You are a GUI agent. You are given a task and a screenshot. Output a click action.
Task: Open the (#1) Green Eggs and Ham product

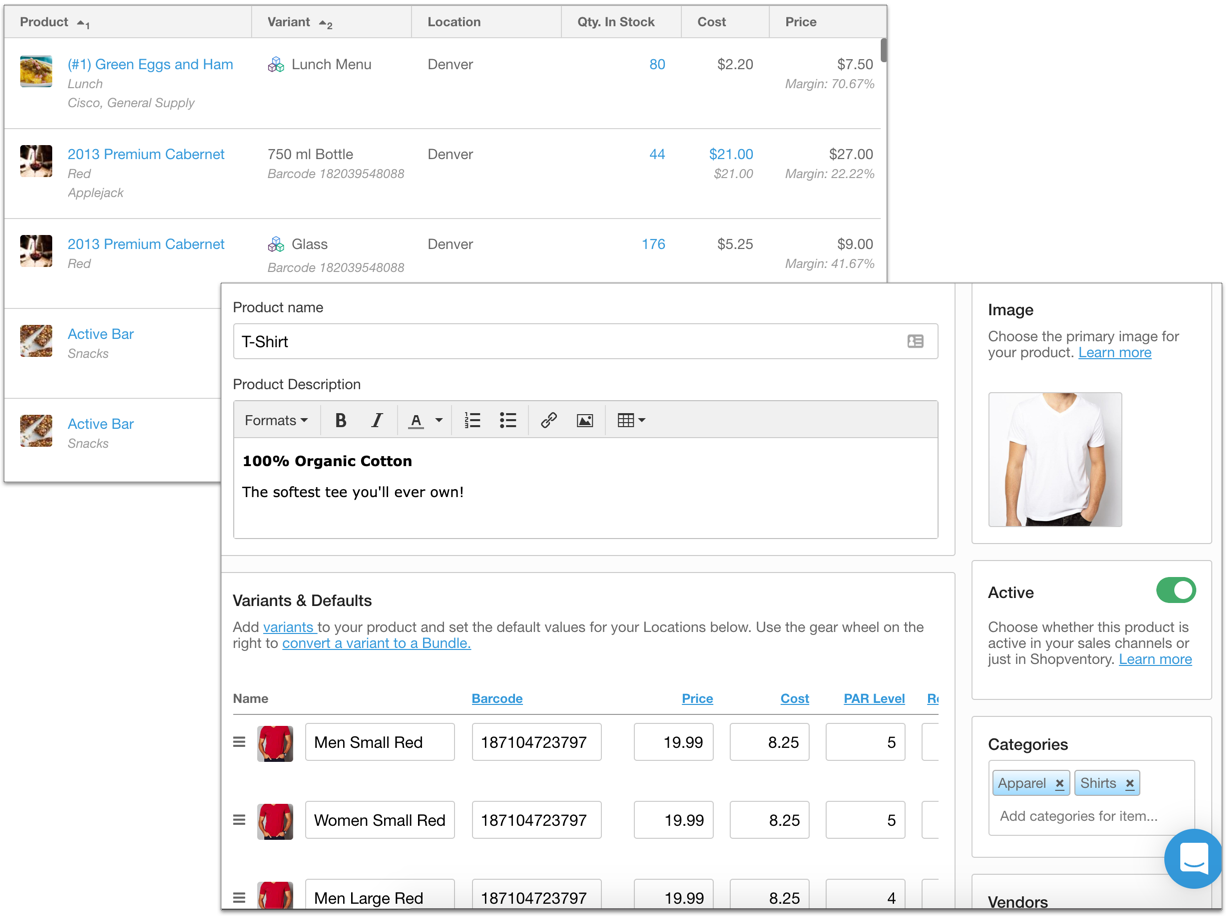click(150, 64)
